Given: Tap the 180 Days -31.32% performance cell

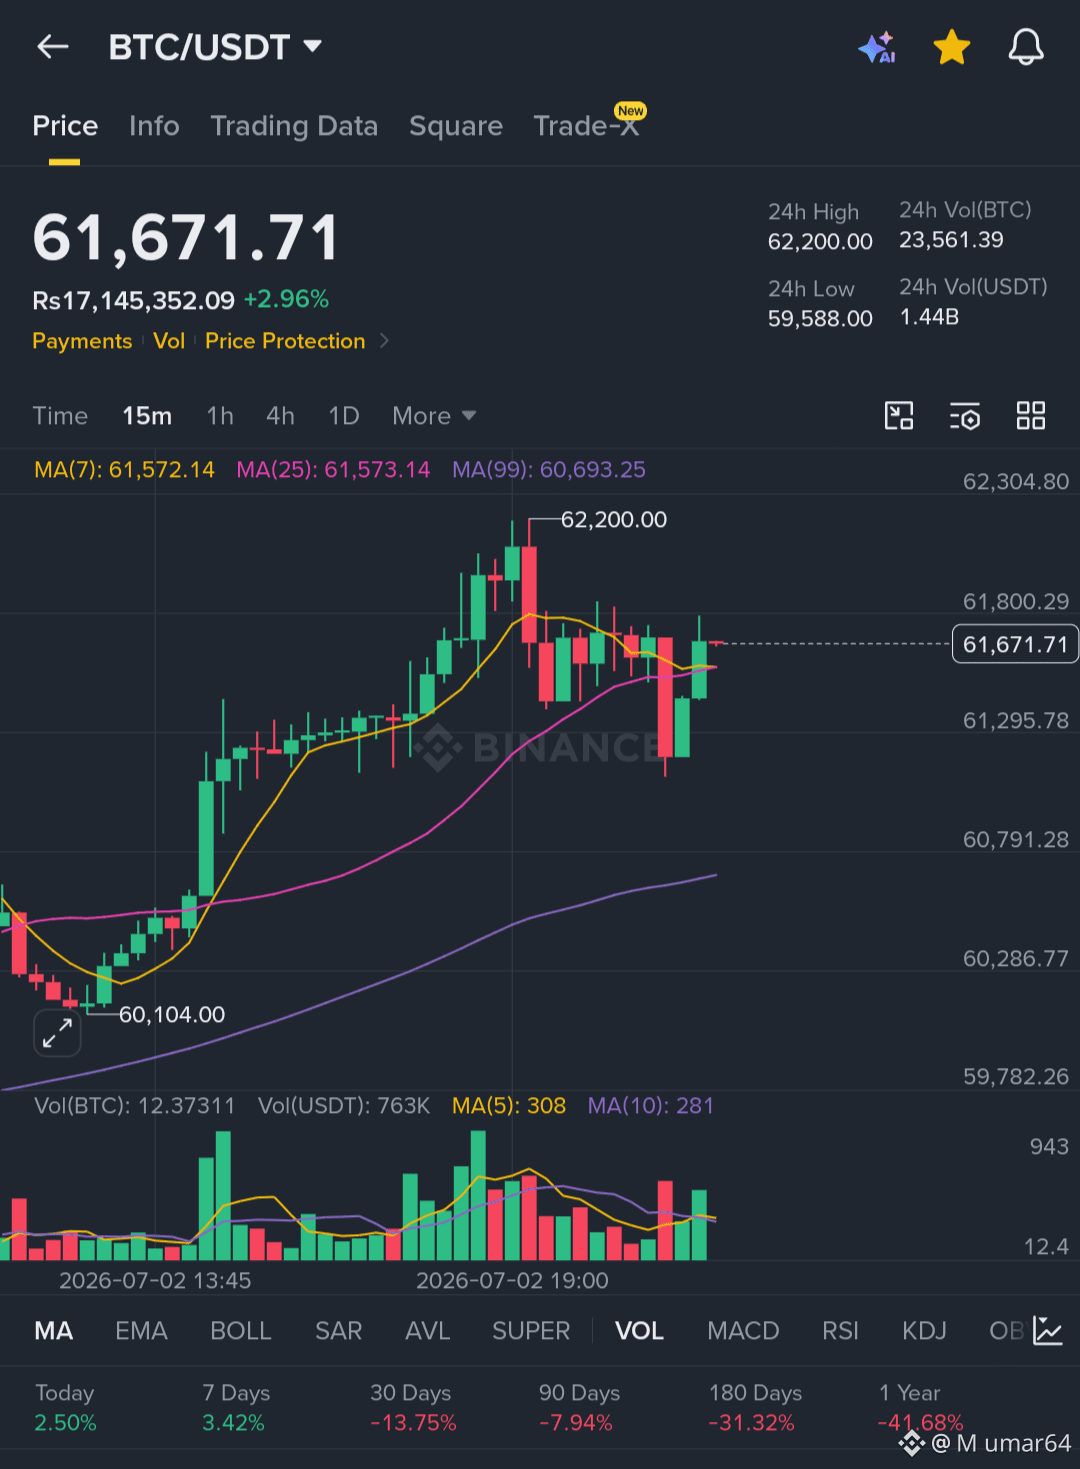Looking at the screenshot, I should coord(755,1407).
